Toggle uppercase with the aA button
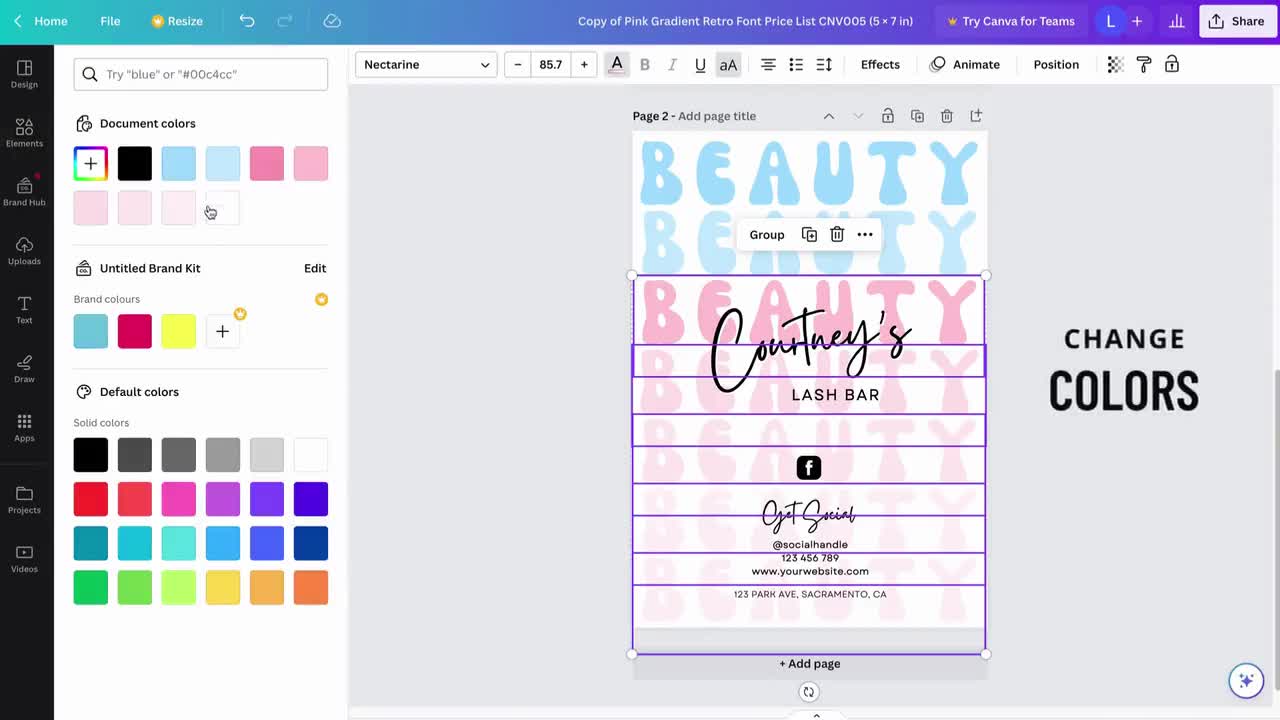 click(x=728, y=64)
